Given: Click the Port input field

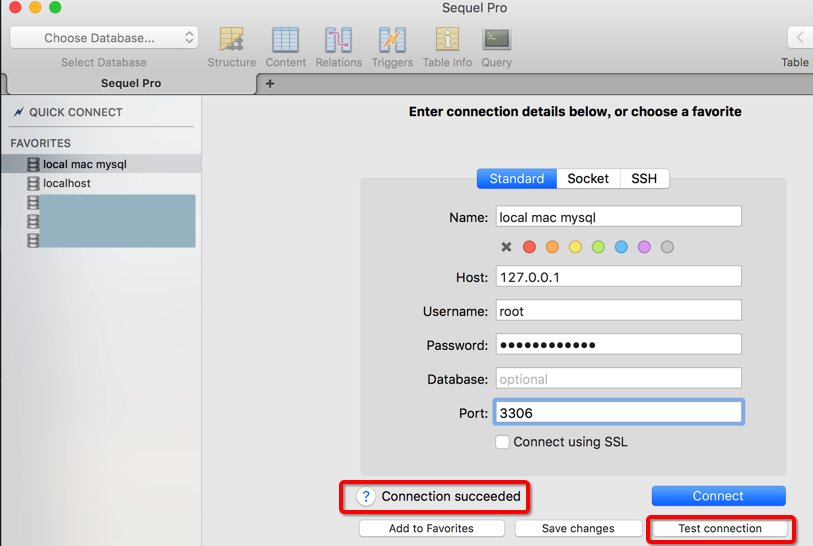Looking at the screenshot, I should pyautogui.click(x=619, y=412).
